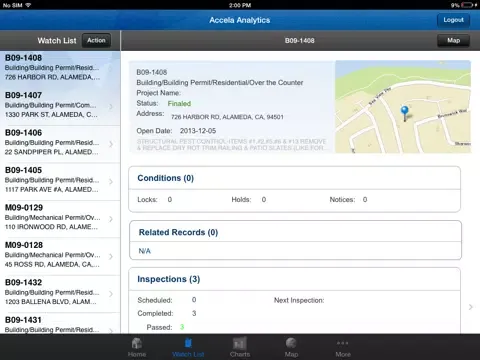
Task: Open the map thumbnail of Harbor Rd
Action: point(403,107)
